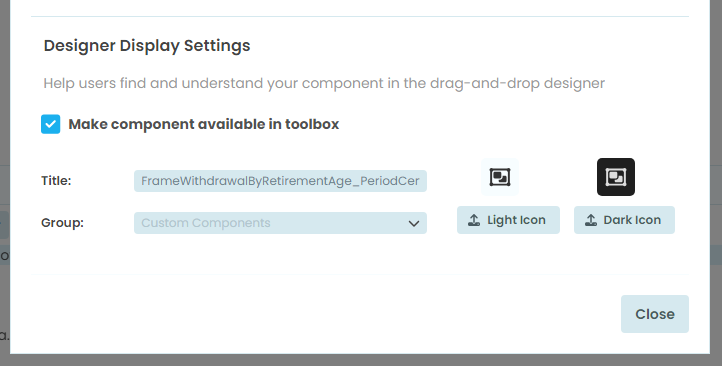Click the upload arrow in Light Icon button
The image size is (722, 366).
click(474, 220)
